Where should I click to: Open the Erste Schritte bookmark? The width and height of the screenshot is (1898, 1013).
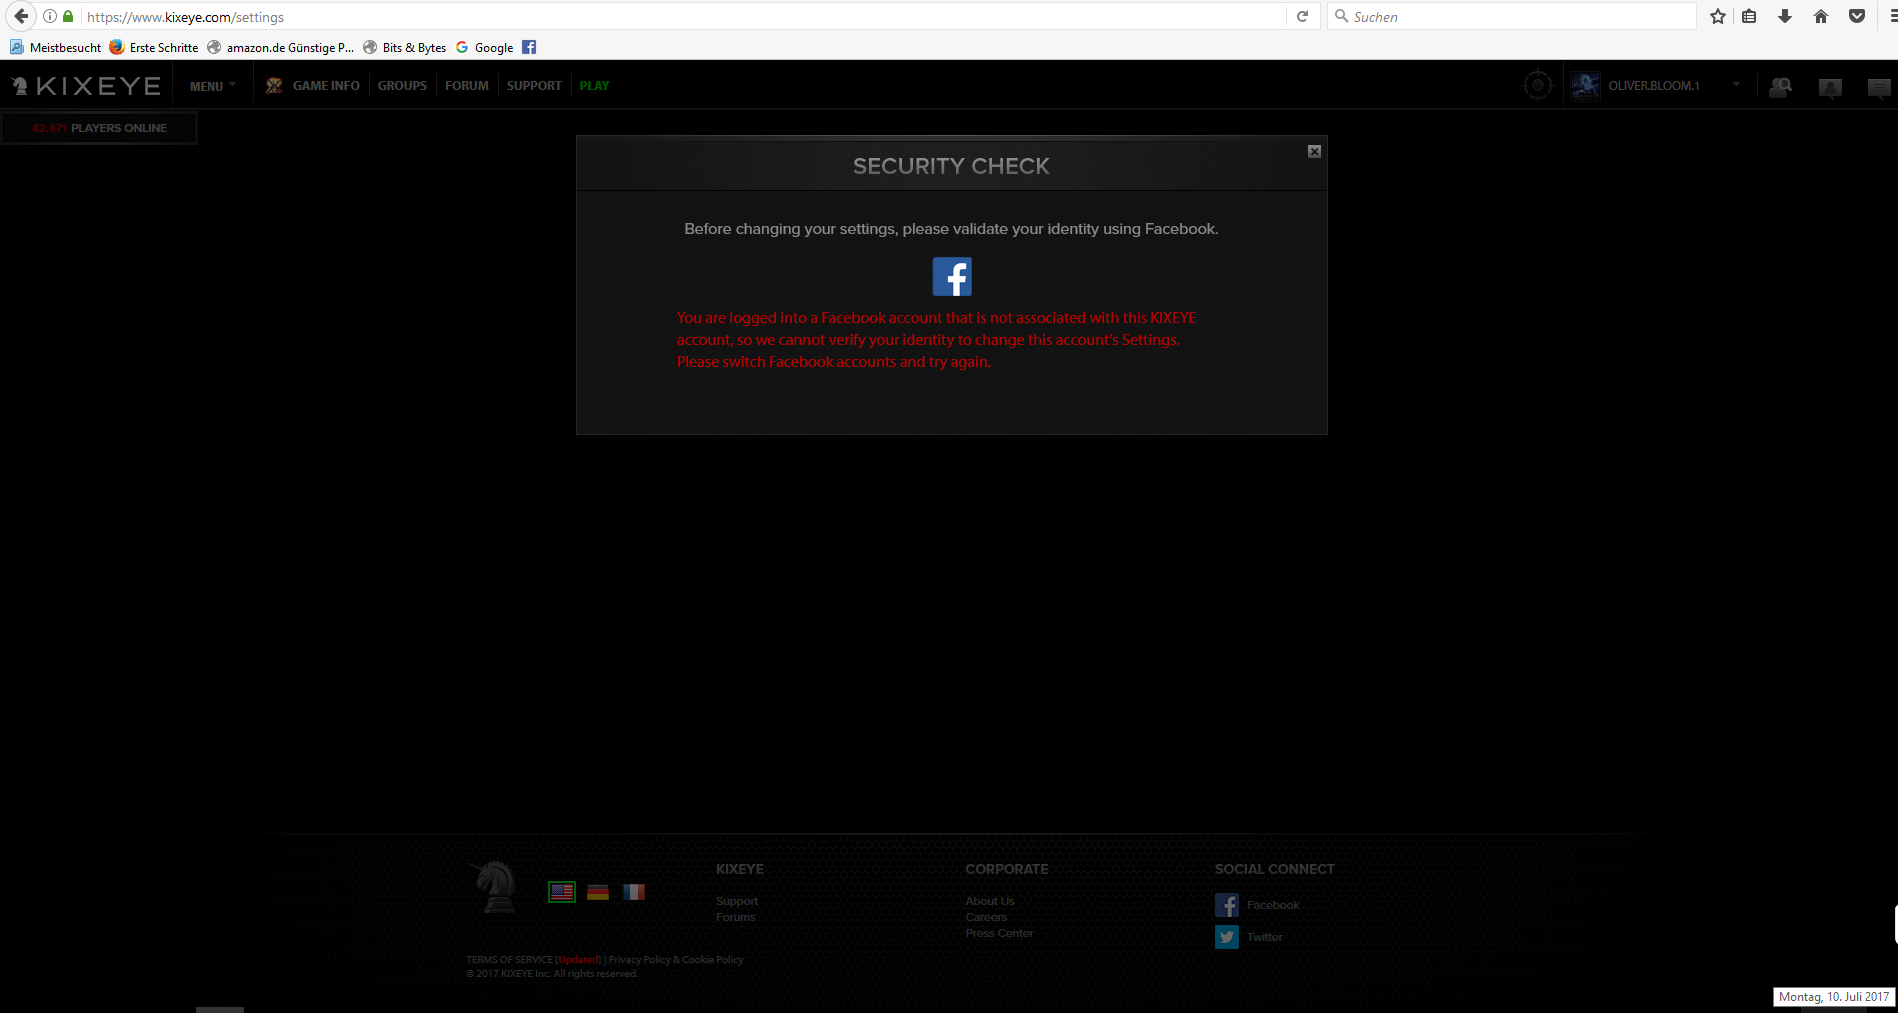tap(154, 47)
